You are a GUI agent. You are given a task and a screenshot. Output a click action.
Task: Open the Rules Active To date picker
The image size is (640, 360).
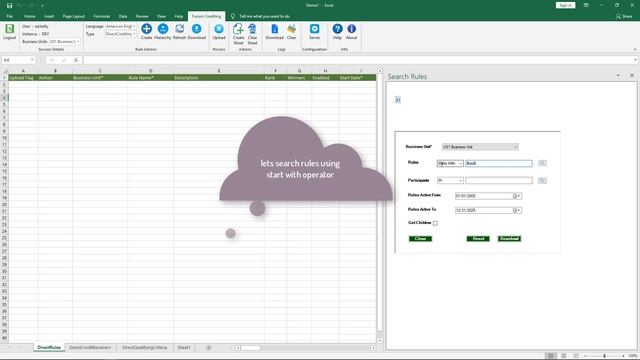(x=517, y=211)
